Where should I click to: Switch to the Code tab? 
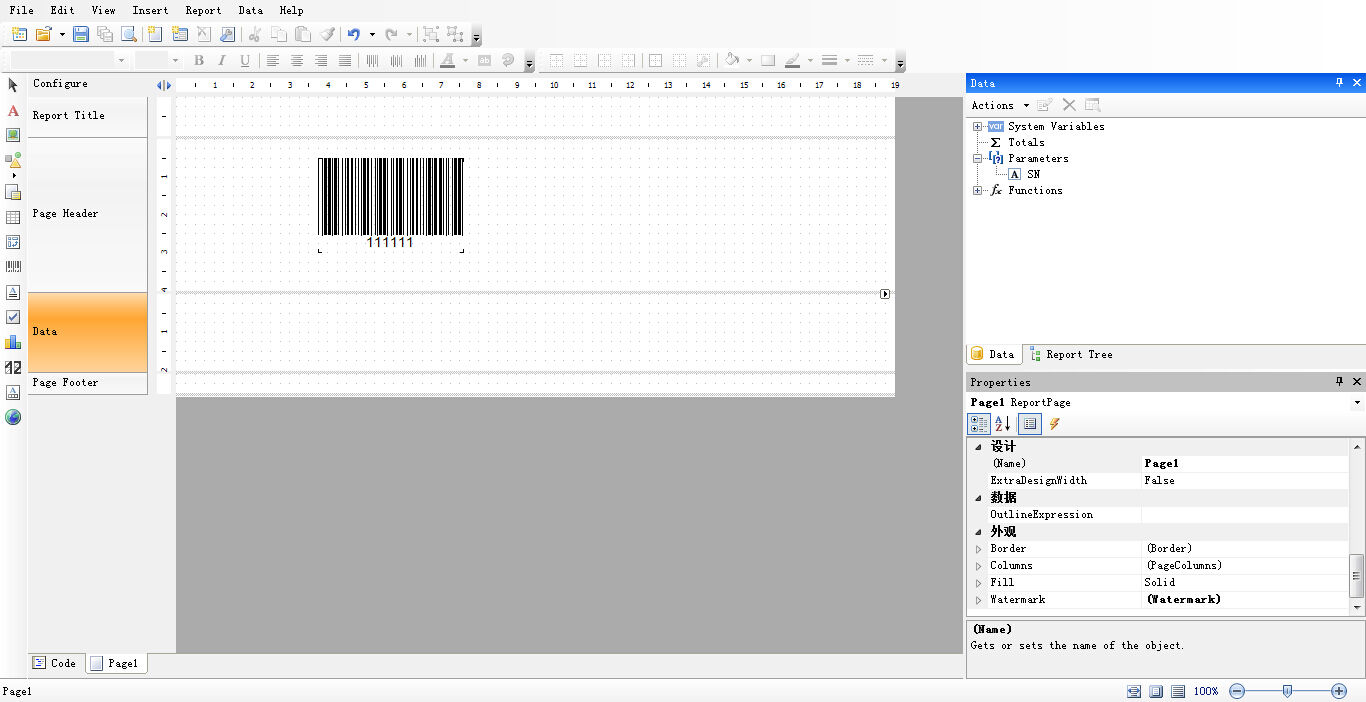pos(54,662)
